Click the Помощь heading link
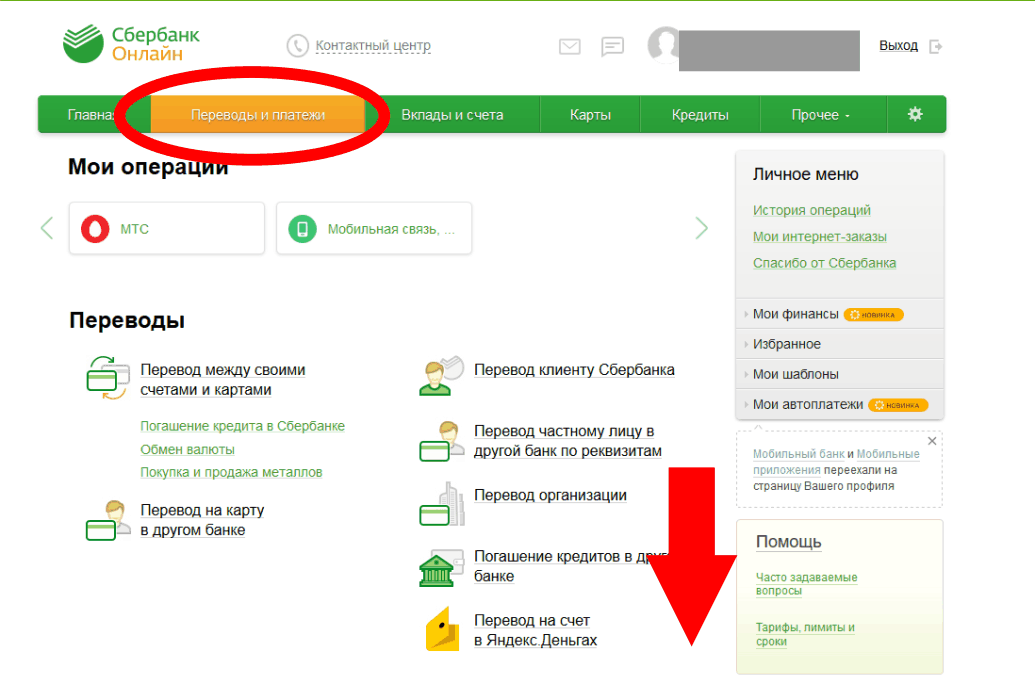 pyautogui.click(x=789, y=542)
